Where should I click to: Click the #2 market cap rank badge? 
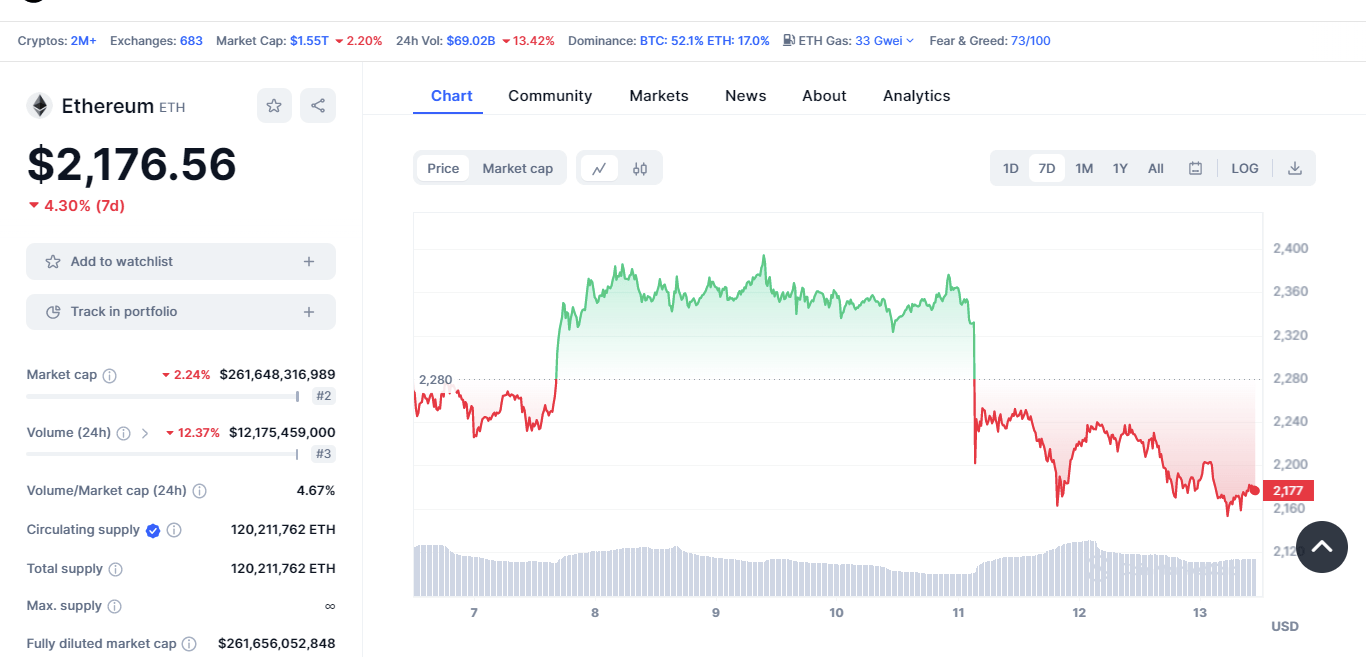coord(323,396)
